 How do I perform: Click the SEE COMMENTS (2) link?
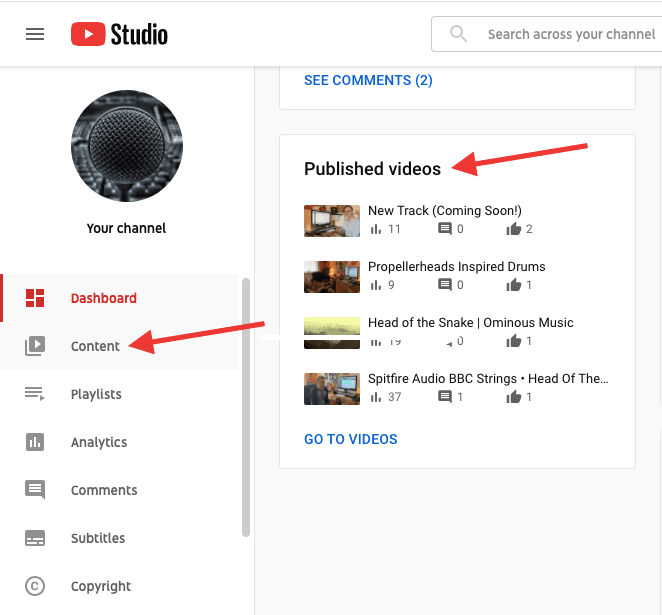point(368,80)
